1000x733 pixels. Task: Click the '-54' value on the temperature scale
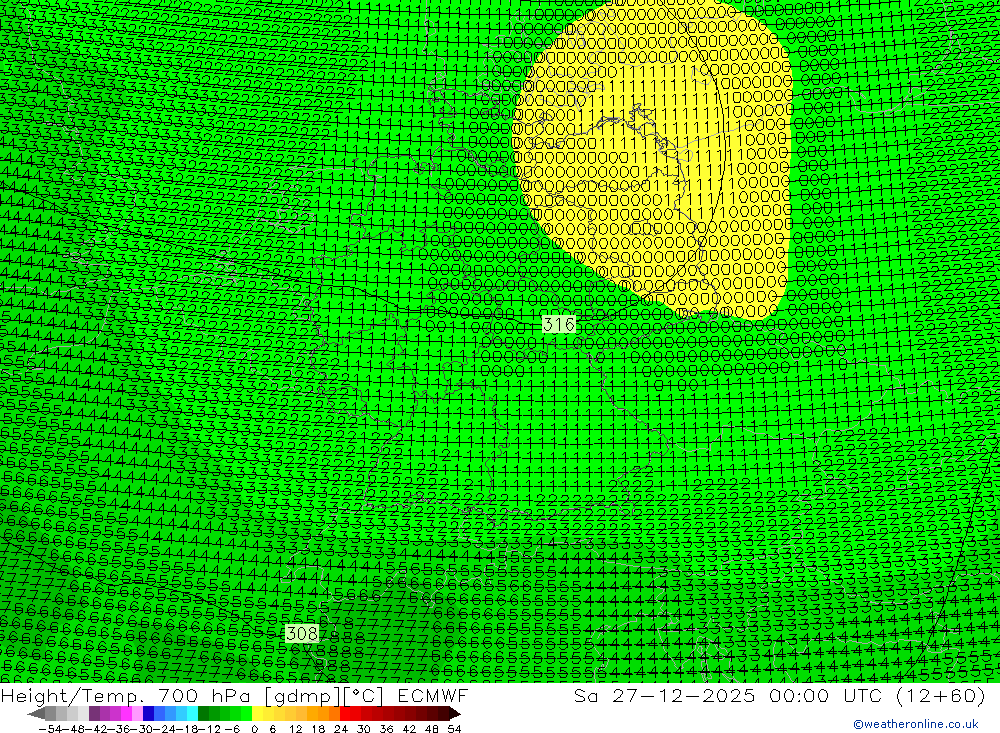coord(51,729)
